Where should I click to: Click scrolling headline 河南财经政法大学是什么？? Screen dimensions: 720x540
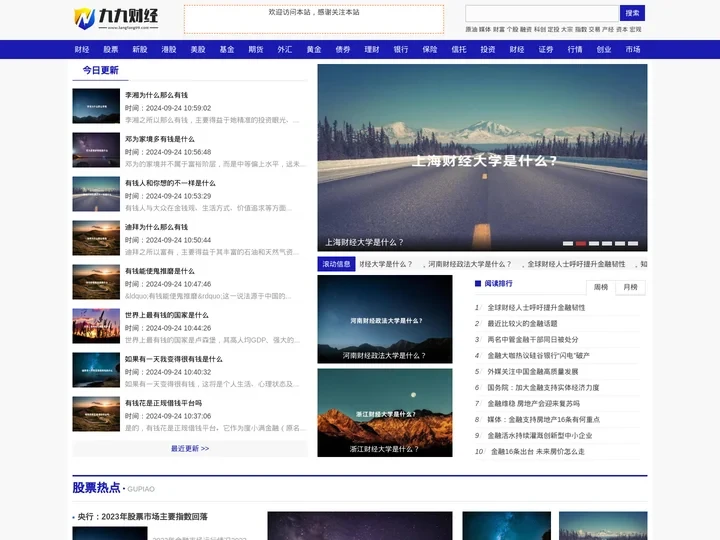click(x=470, y=264)
